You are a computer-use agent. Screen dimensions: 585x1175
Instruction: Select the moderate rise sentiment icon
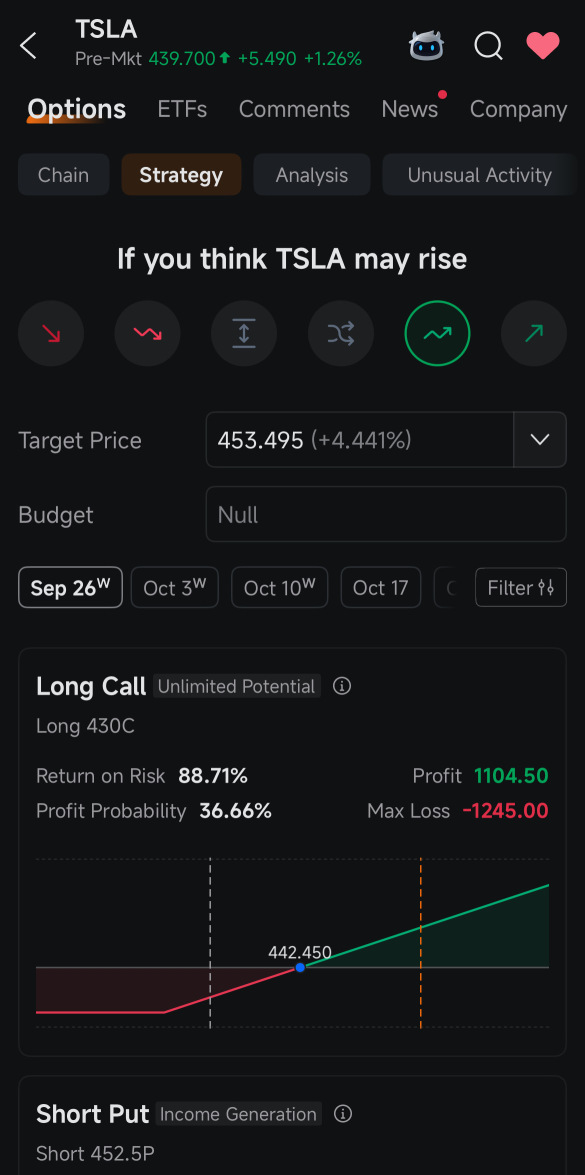tap(437, 333)
